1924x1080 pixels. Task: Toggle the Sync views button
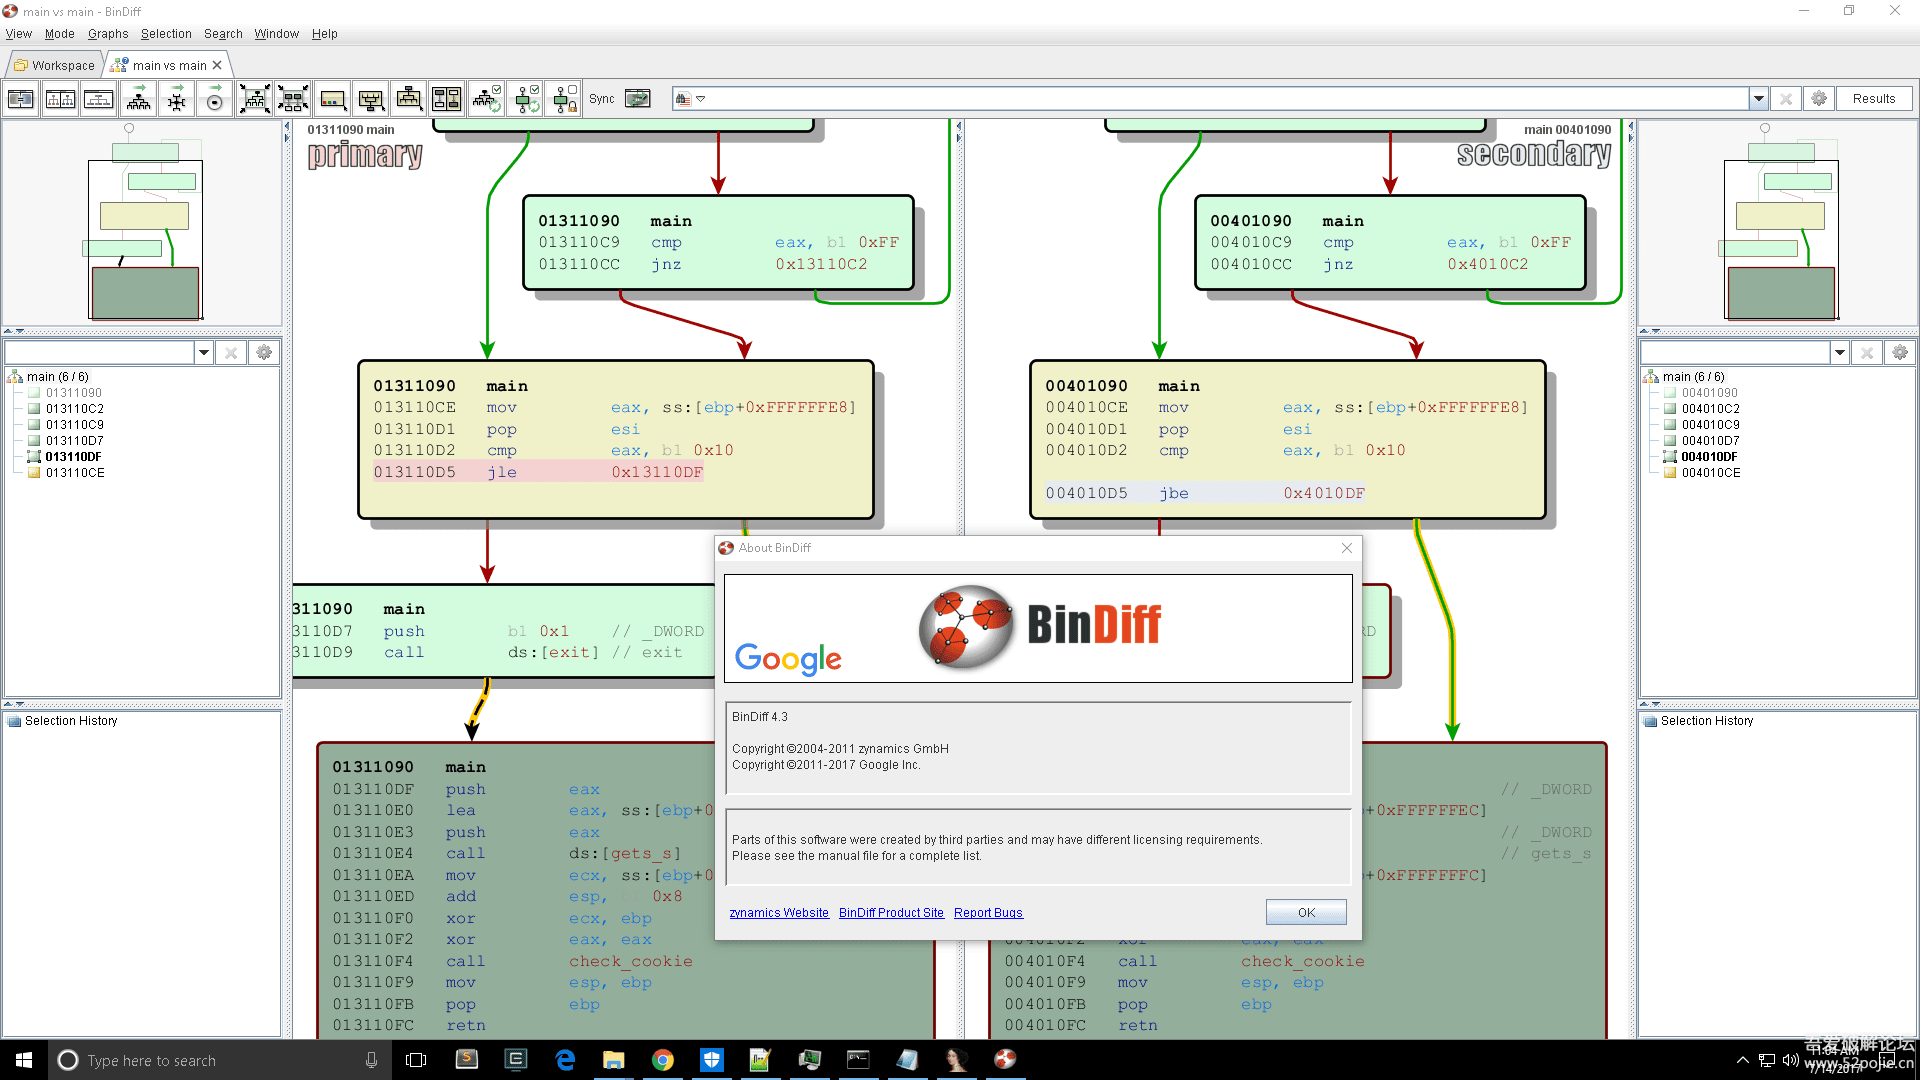point(637,99)
